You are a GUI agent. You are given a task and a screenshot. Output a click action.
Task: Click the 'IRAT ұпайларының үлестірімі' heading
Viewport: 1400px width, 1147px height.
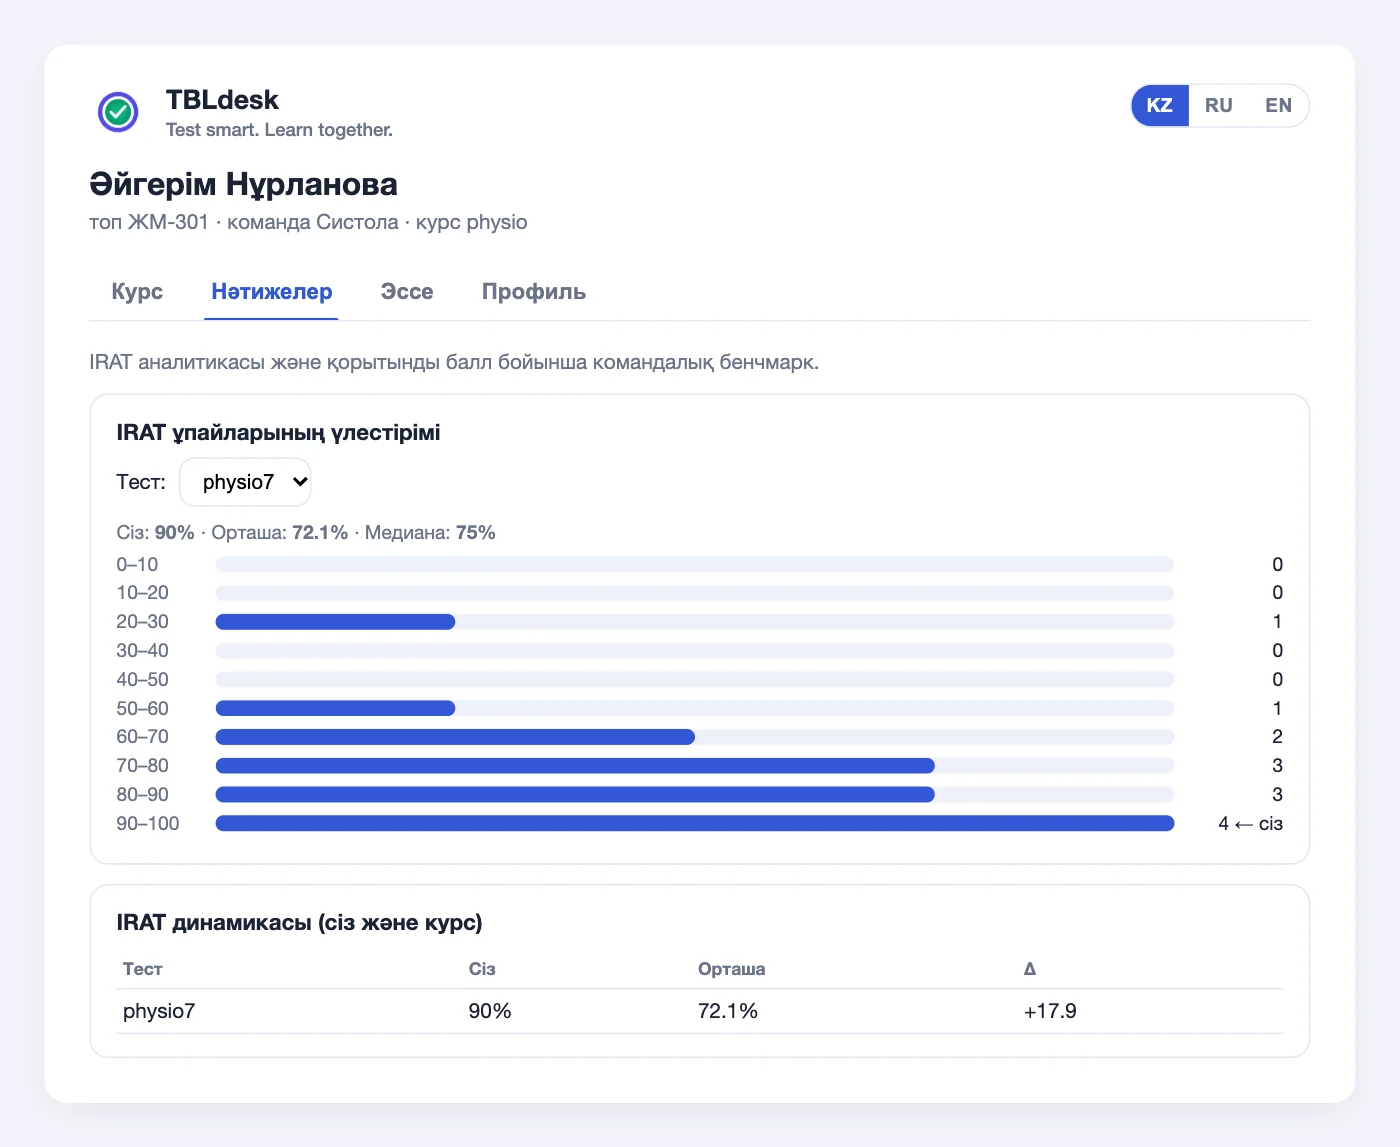[278, 433]
